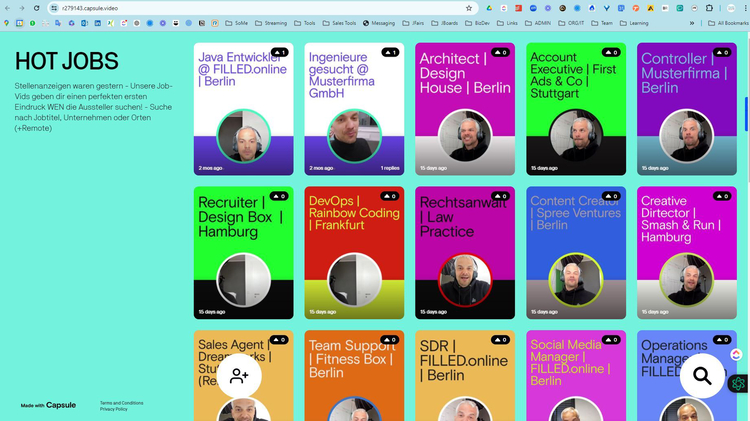Open the All Bookmarks folder
This screenshot has width=750, height=421.
(728, 23)
